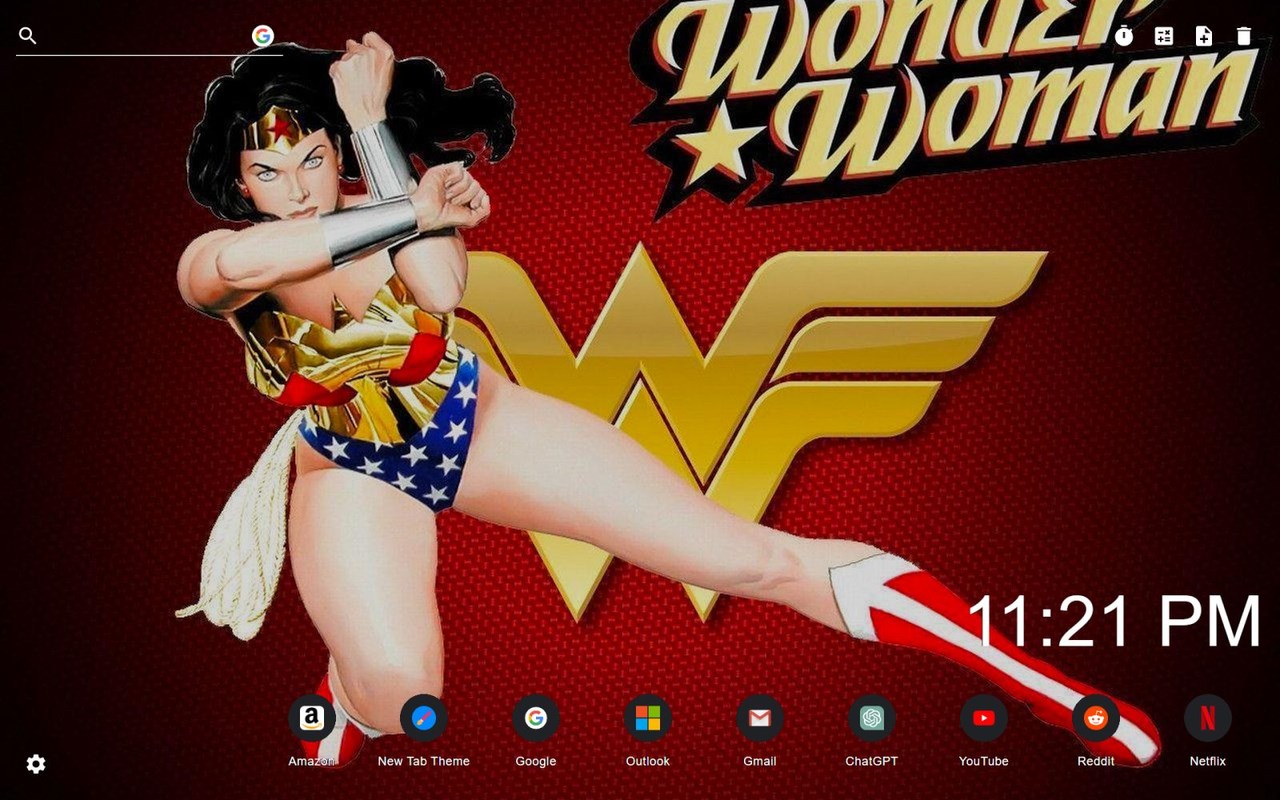Click the Amazon label text
This screenshot has width=1280, height=800.
(312, 761)
